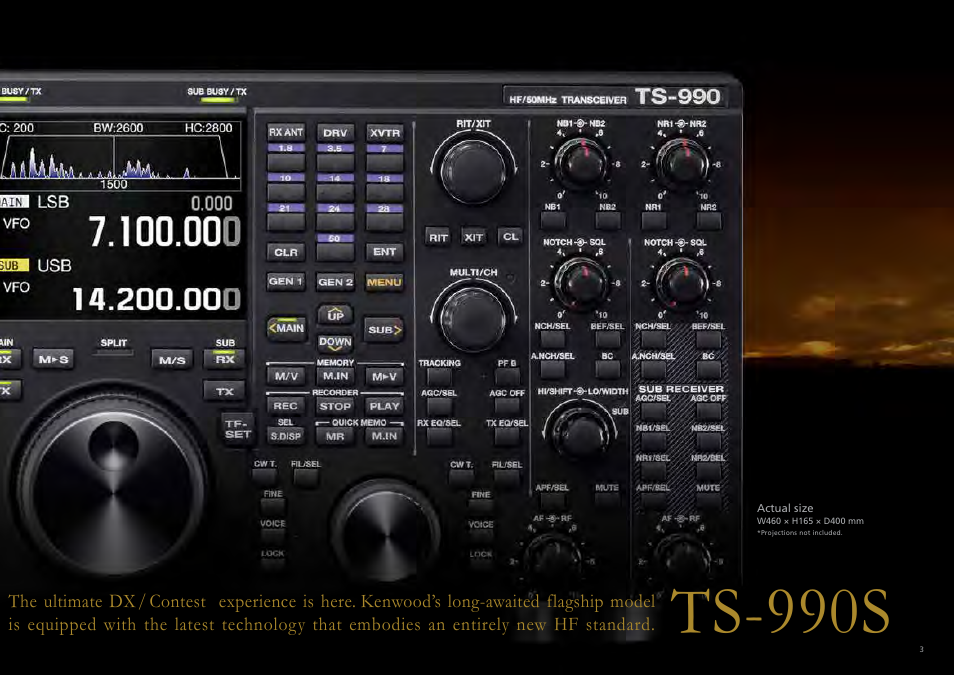Click the 'Actual size' caption text

[785, 508]
